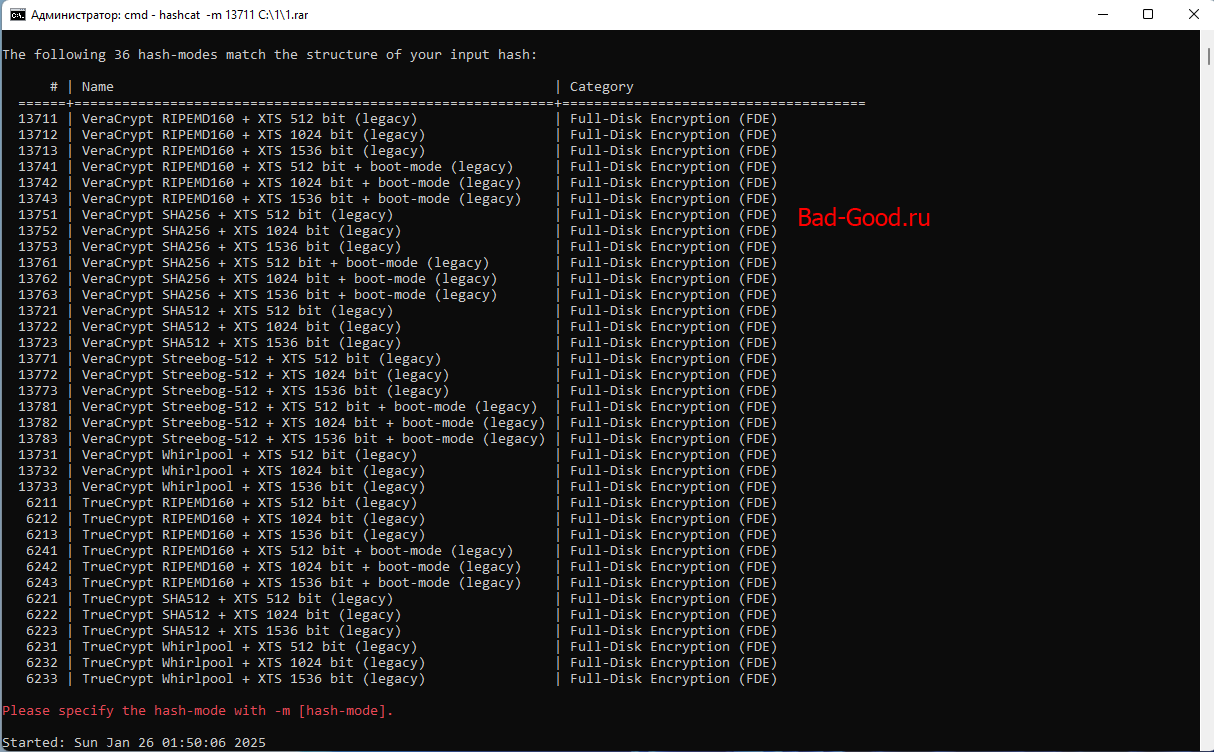Image resolution: width=1214 pixels, height=752 pixels.
Task: Click hash-mode number 13752
Action: click(x=38, y=231)
